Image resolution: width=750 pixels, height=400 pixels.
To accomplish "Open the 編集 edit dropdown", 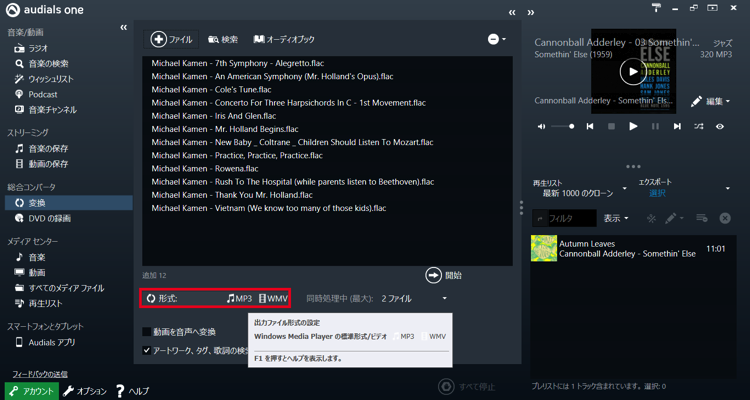I will [711, 101].
